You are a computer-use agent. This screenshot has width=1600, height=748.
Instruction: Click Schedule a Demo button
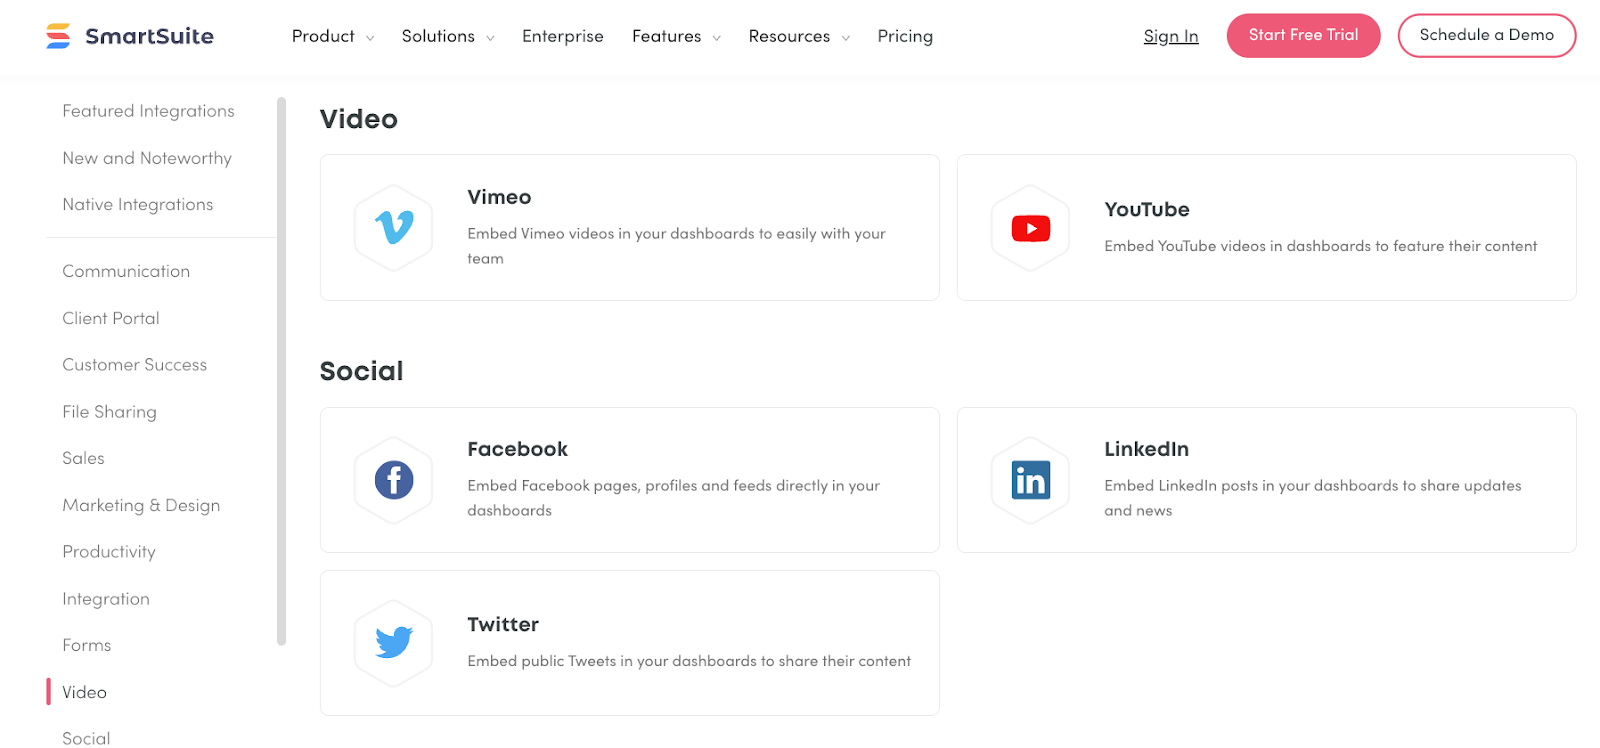(1487, 35)
